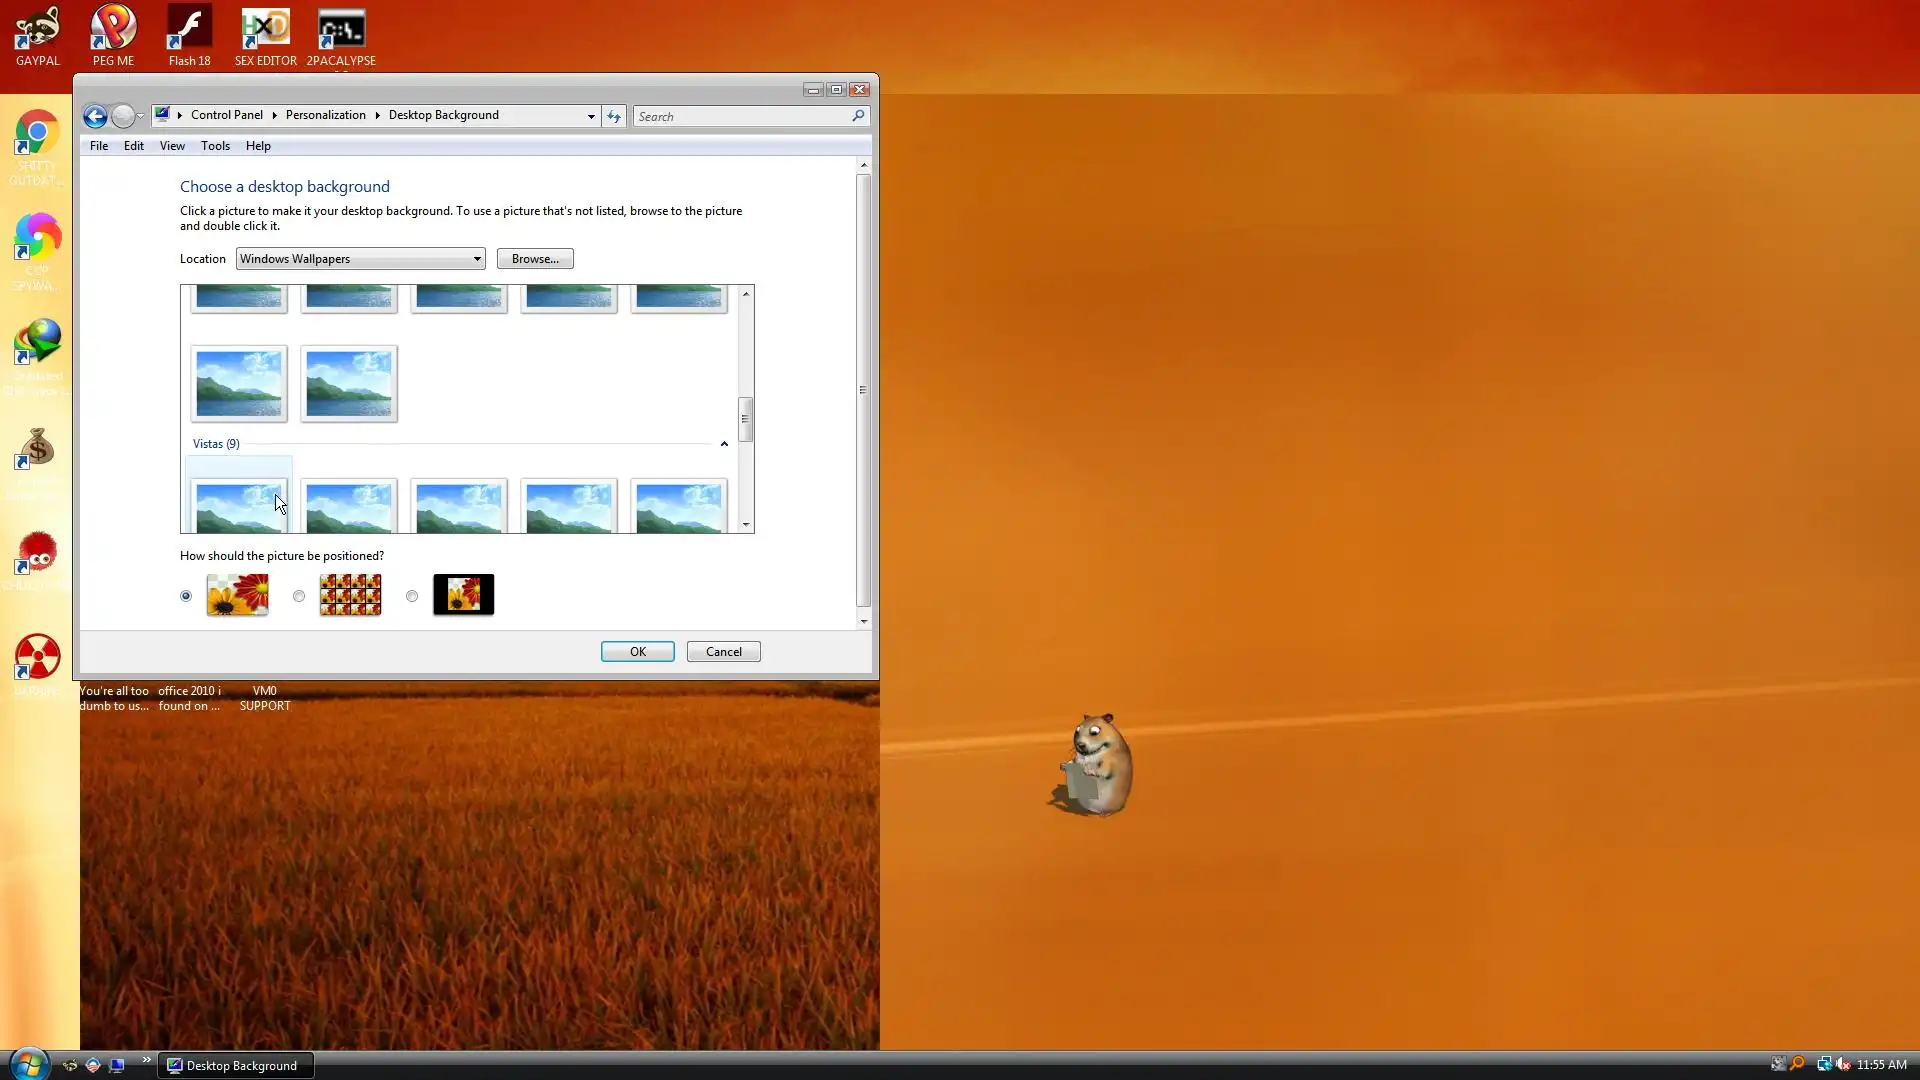The image size is (1920, 1080).
Task: Select the centered picture position option
Action: pos(412,596)
